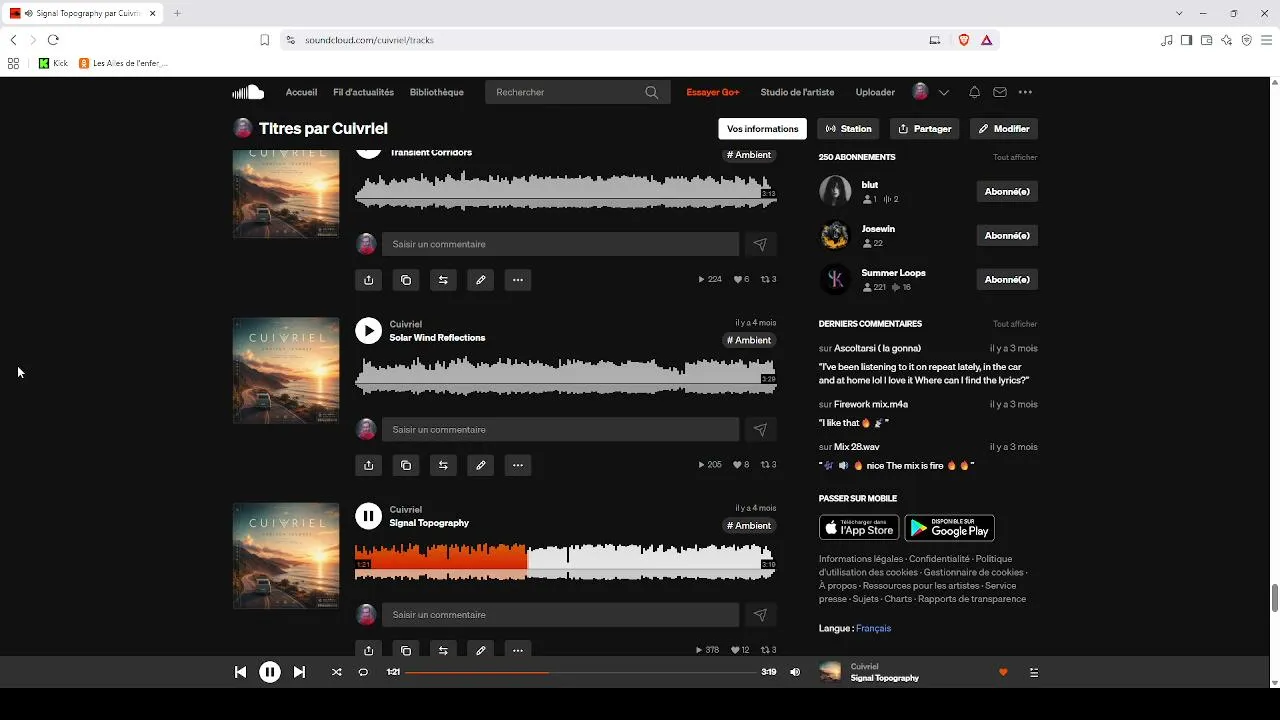1280x720 pixels.
Task: Toggle subscription to blut
Action: [x=1007, y=192]
